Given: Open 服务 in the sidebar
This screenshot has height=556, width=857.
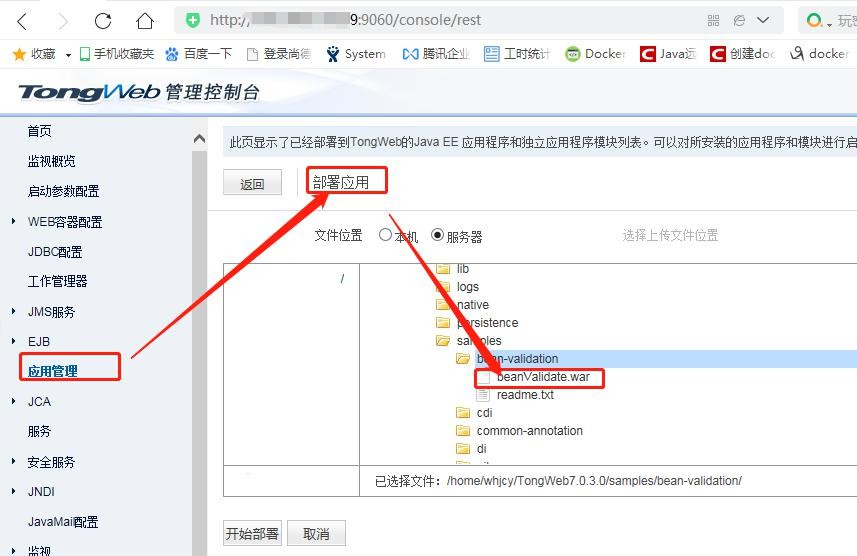Looking at the screenshot, I should click(39, 431).
